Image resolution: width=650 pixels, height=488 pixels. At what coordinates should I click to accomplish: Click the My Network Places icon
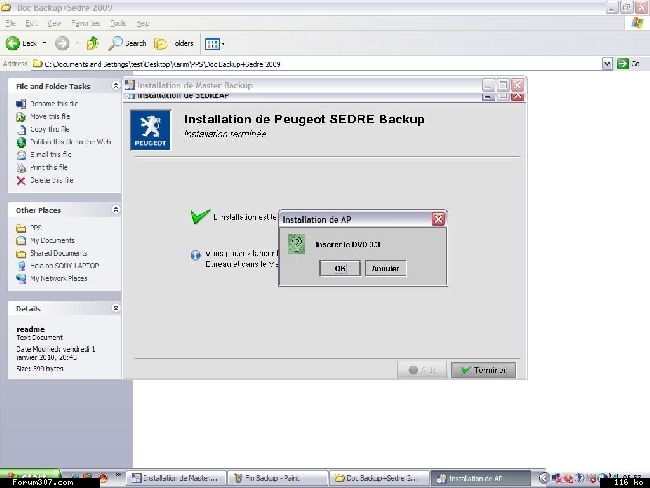coord(21,279)
